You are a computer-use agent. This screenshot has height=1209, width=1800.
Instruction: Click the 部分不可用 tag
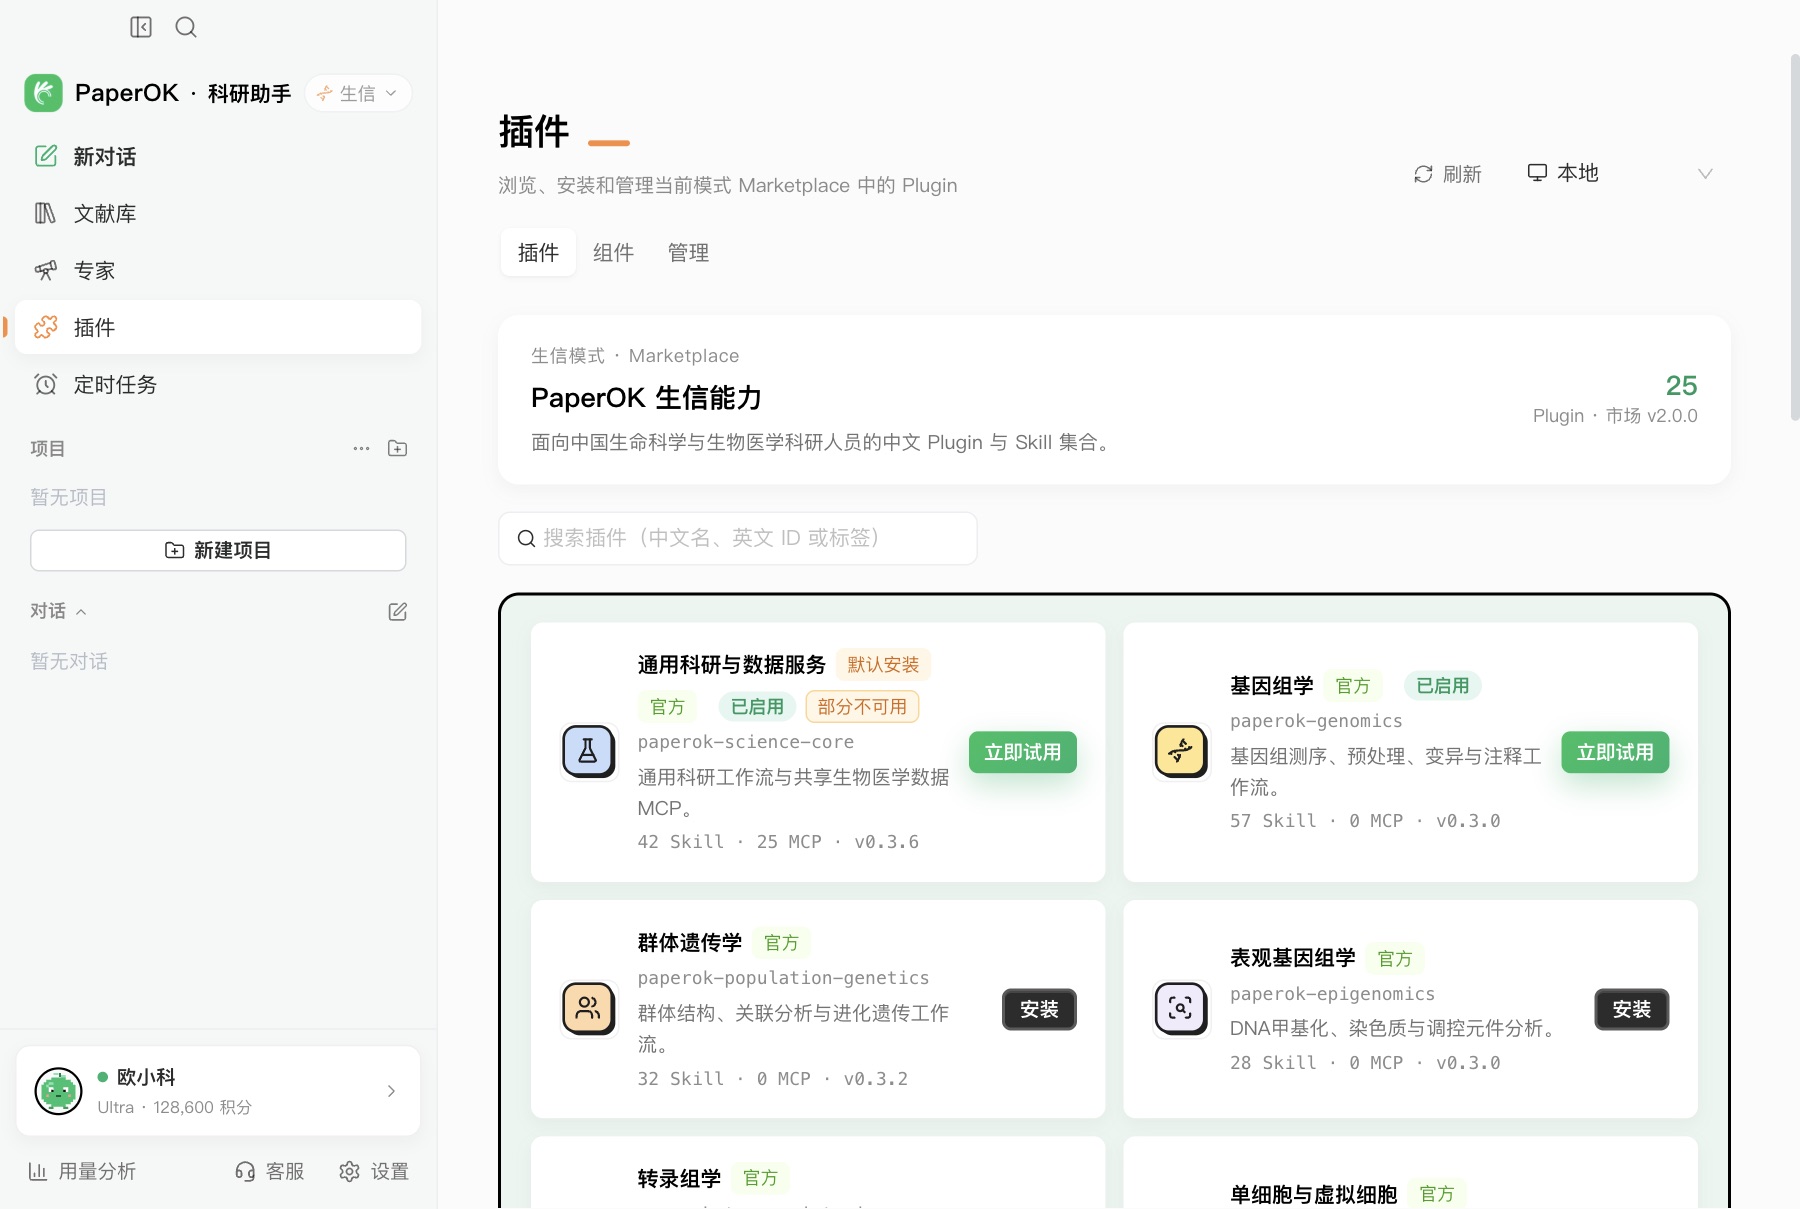[862, 707]
